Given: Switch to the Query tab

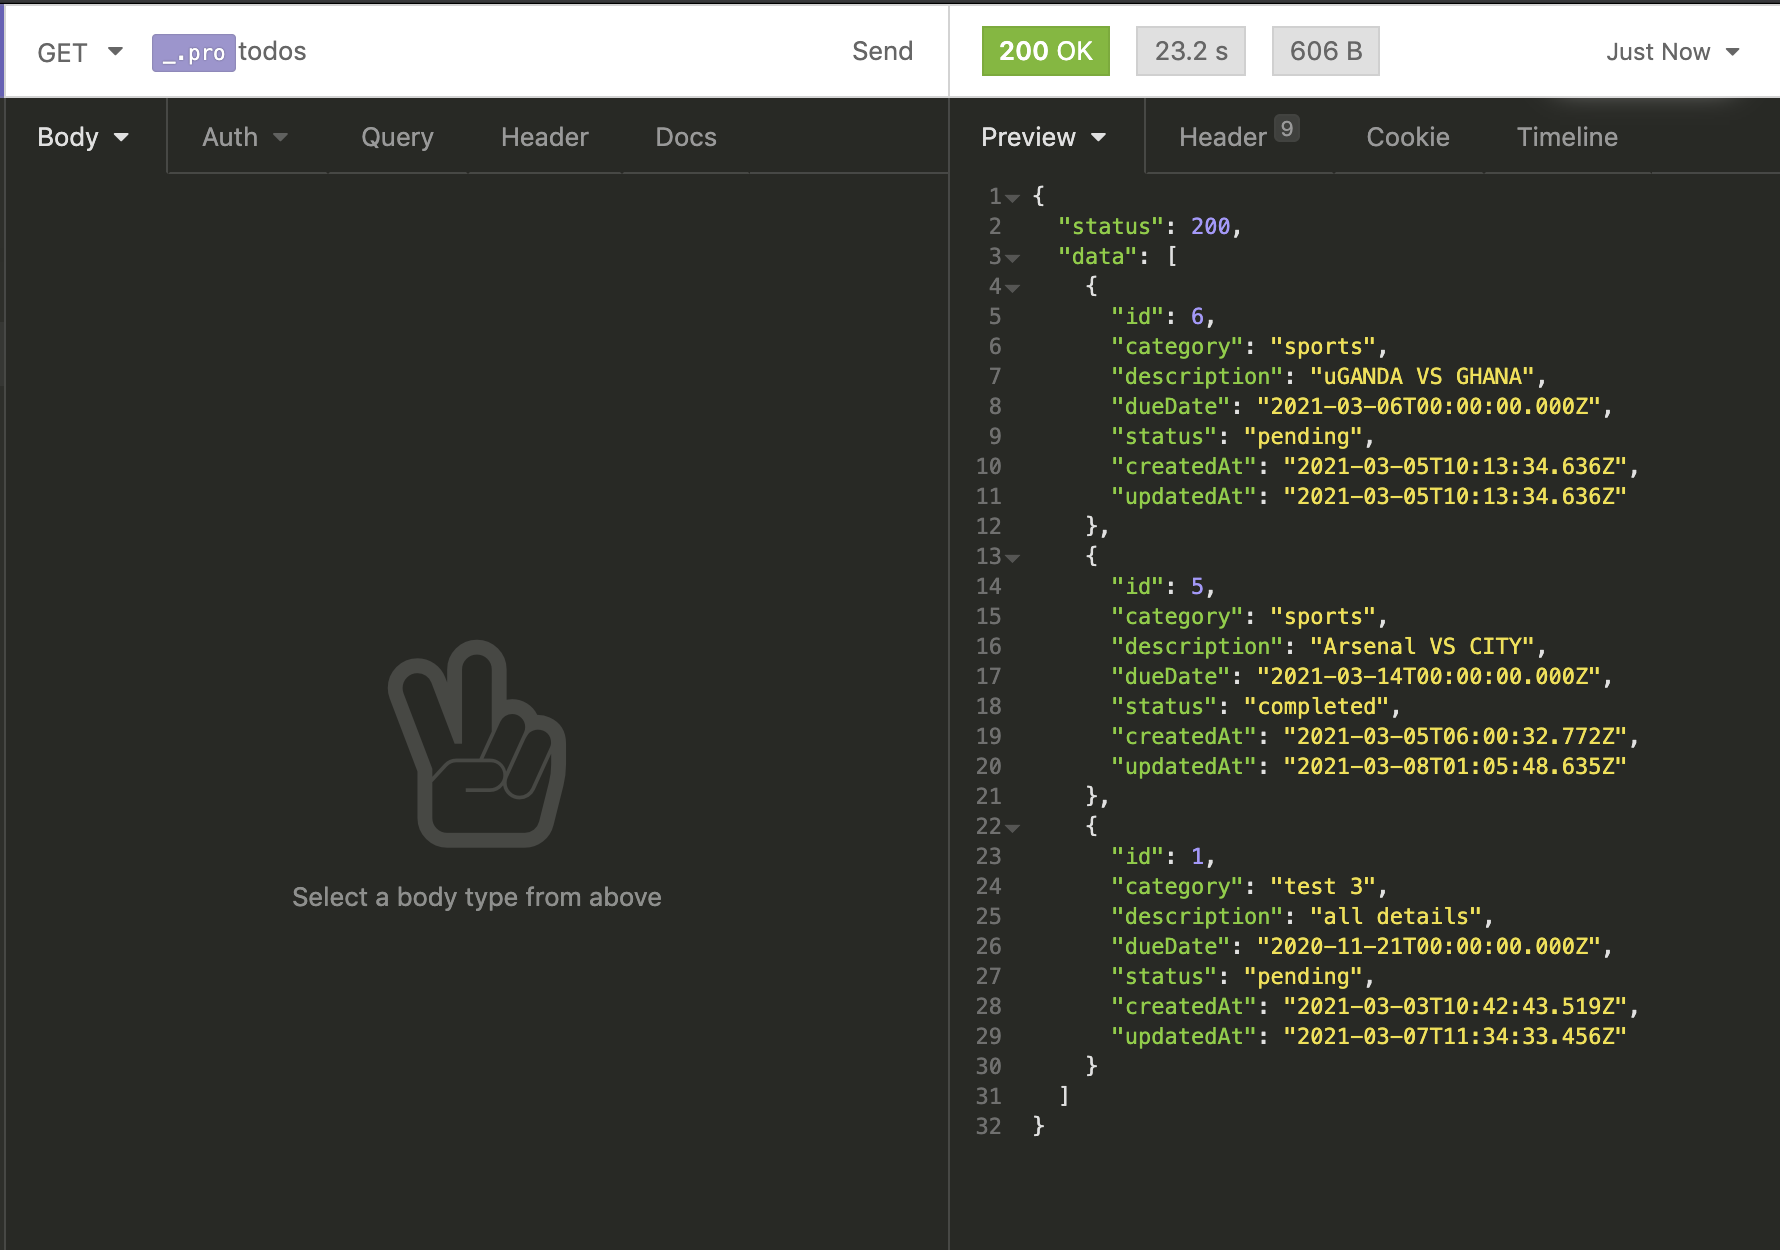Looking at the screenshot, I should [x=397, y=137].
